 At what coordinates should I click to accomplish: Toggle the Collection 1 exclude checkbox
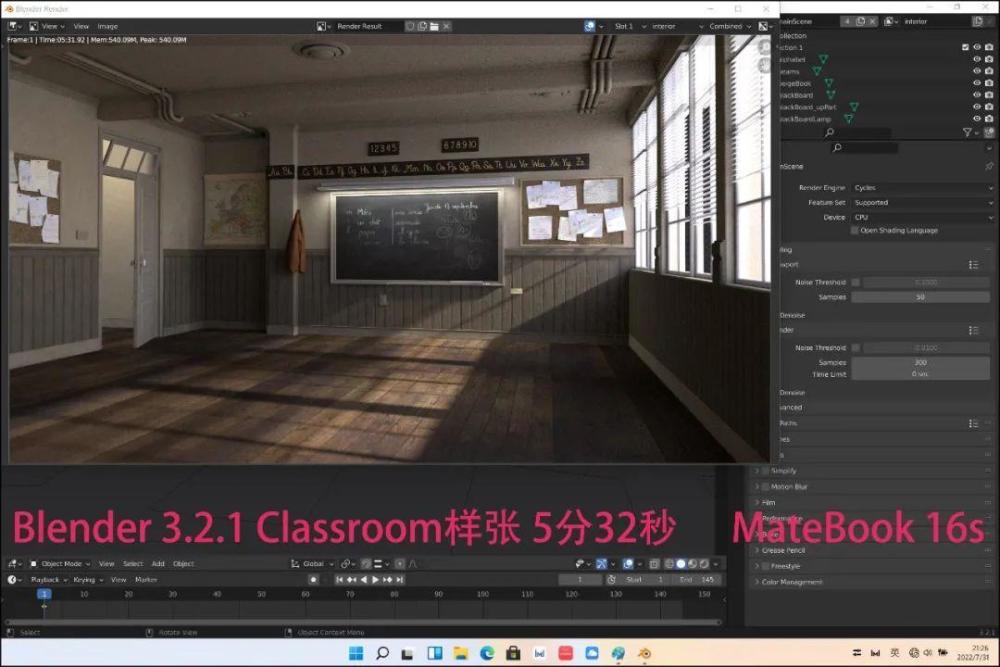[966, 47]
